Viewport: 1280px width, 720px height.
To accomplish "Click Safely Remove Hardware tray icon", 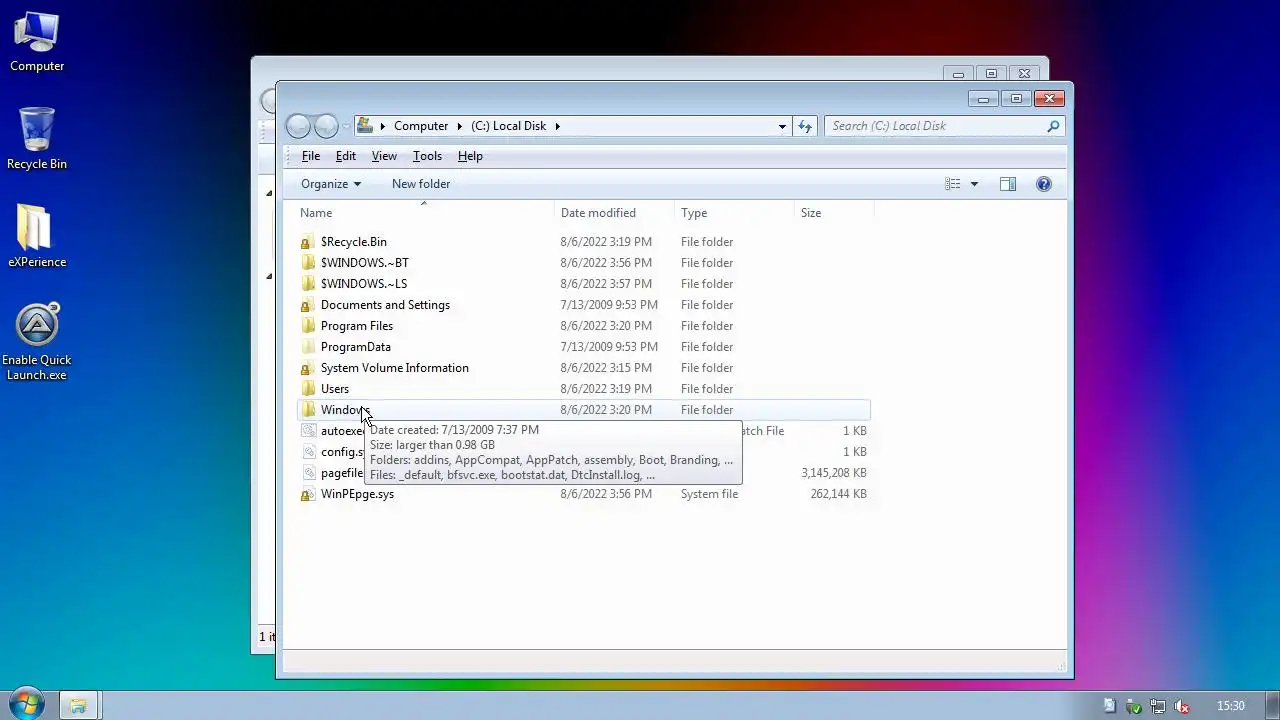I will (x=1134, y=706).
